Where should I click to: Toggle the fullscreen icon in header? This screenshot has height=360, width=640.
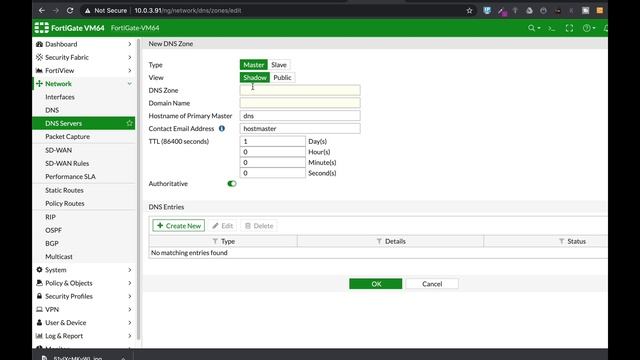click(569, 28)
